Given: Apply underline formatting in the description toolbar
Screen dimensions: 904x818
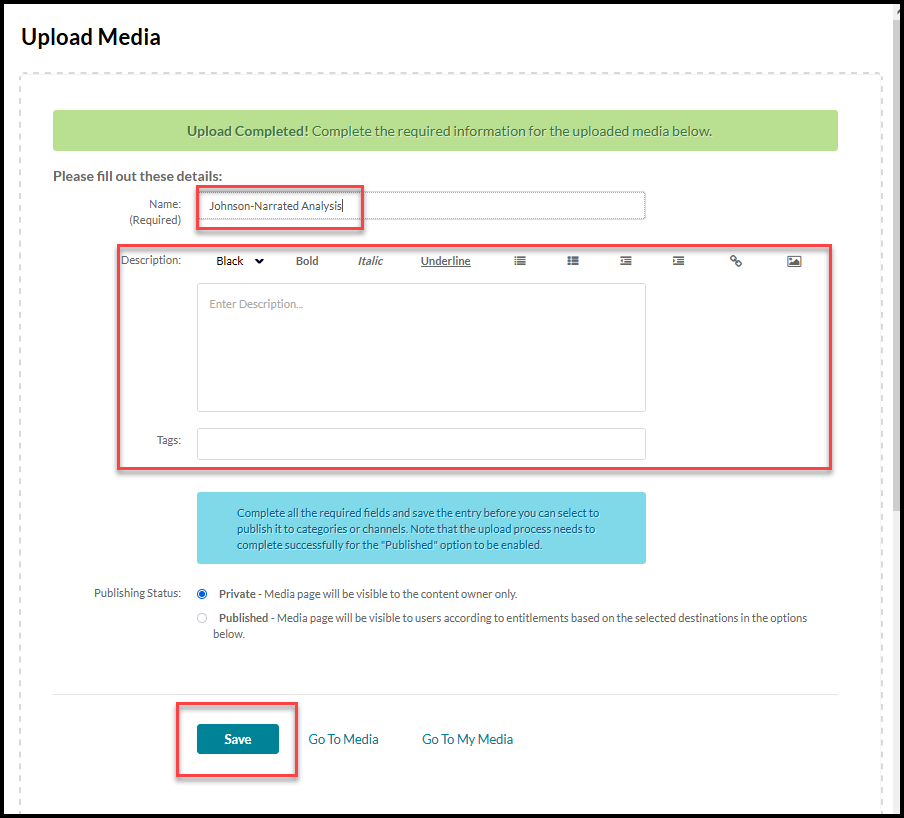Looking at the screenshot, I should click(x=444, y=261).
